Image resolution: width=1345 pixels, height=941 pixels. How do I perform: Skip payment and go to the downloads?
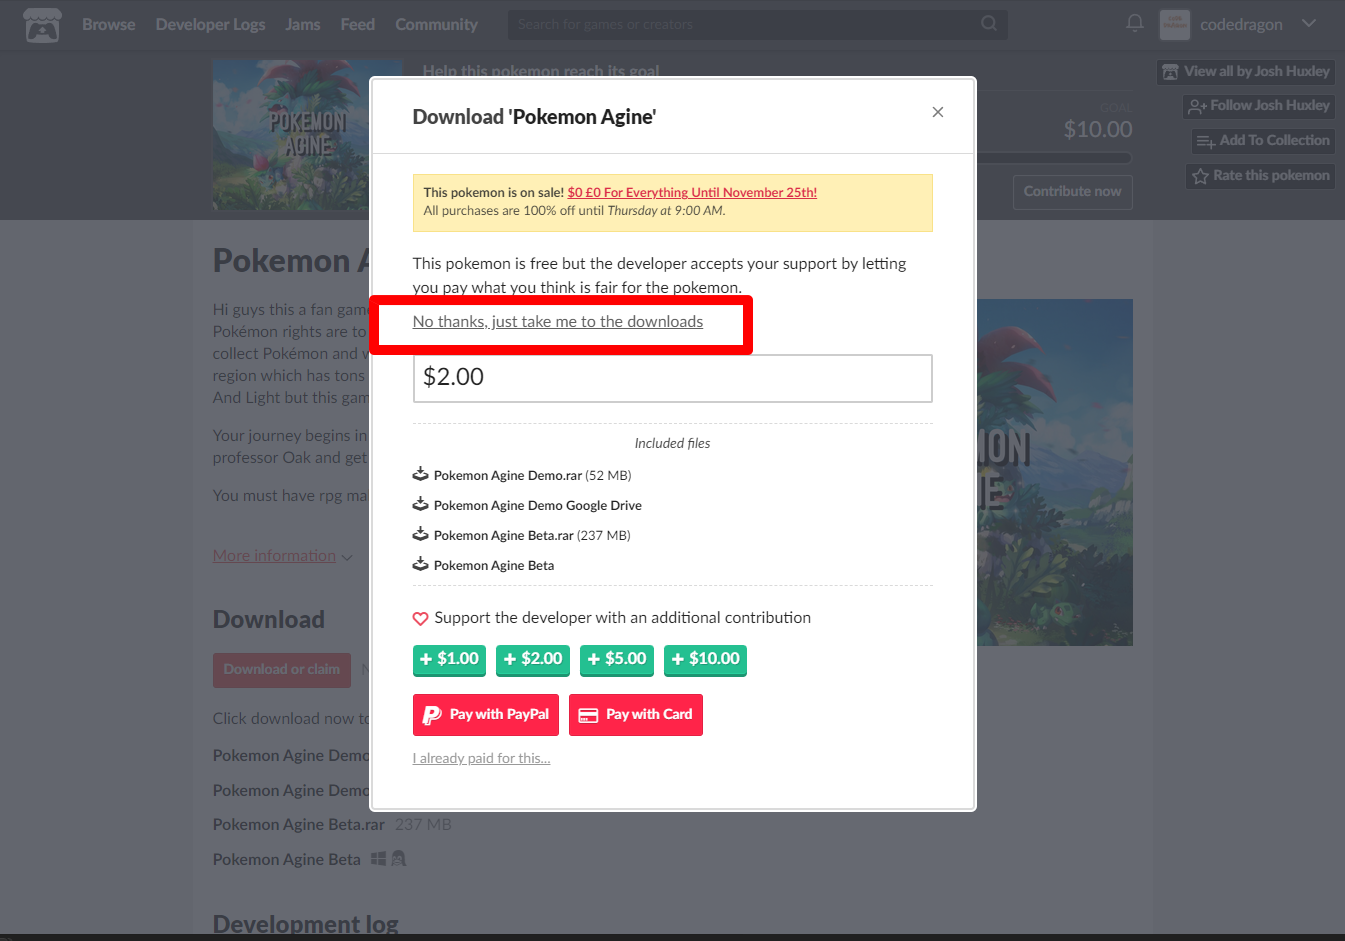(558, 322)
